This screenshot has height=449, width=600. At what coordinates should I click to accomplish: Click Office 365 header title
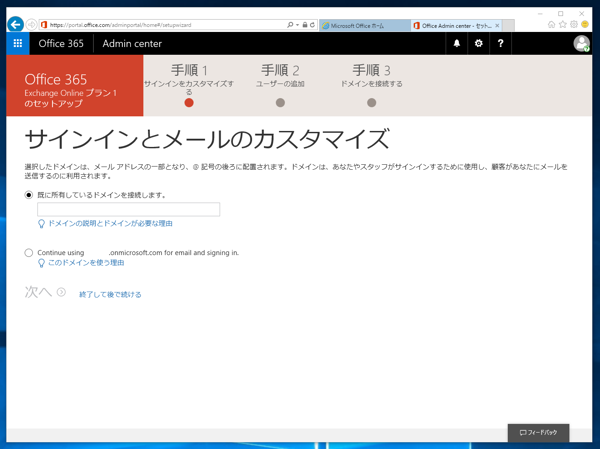(61, 43)
